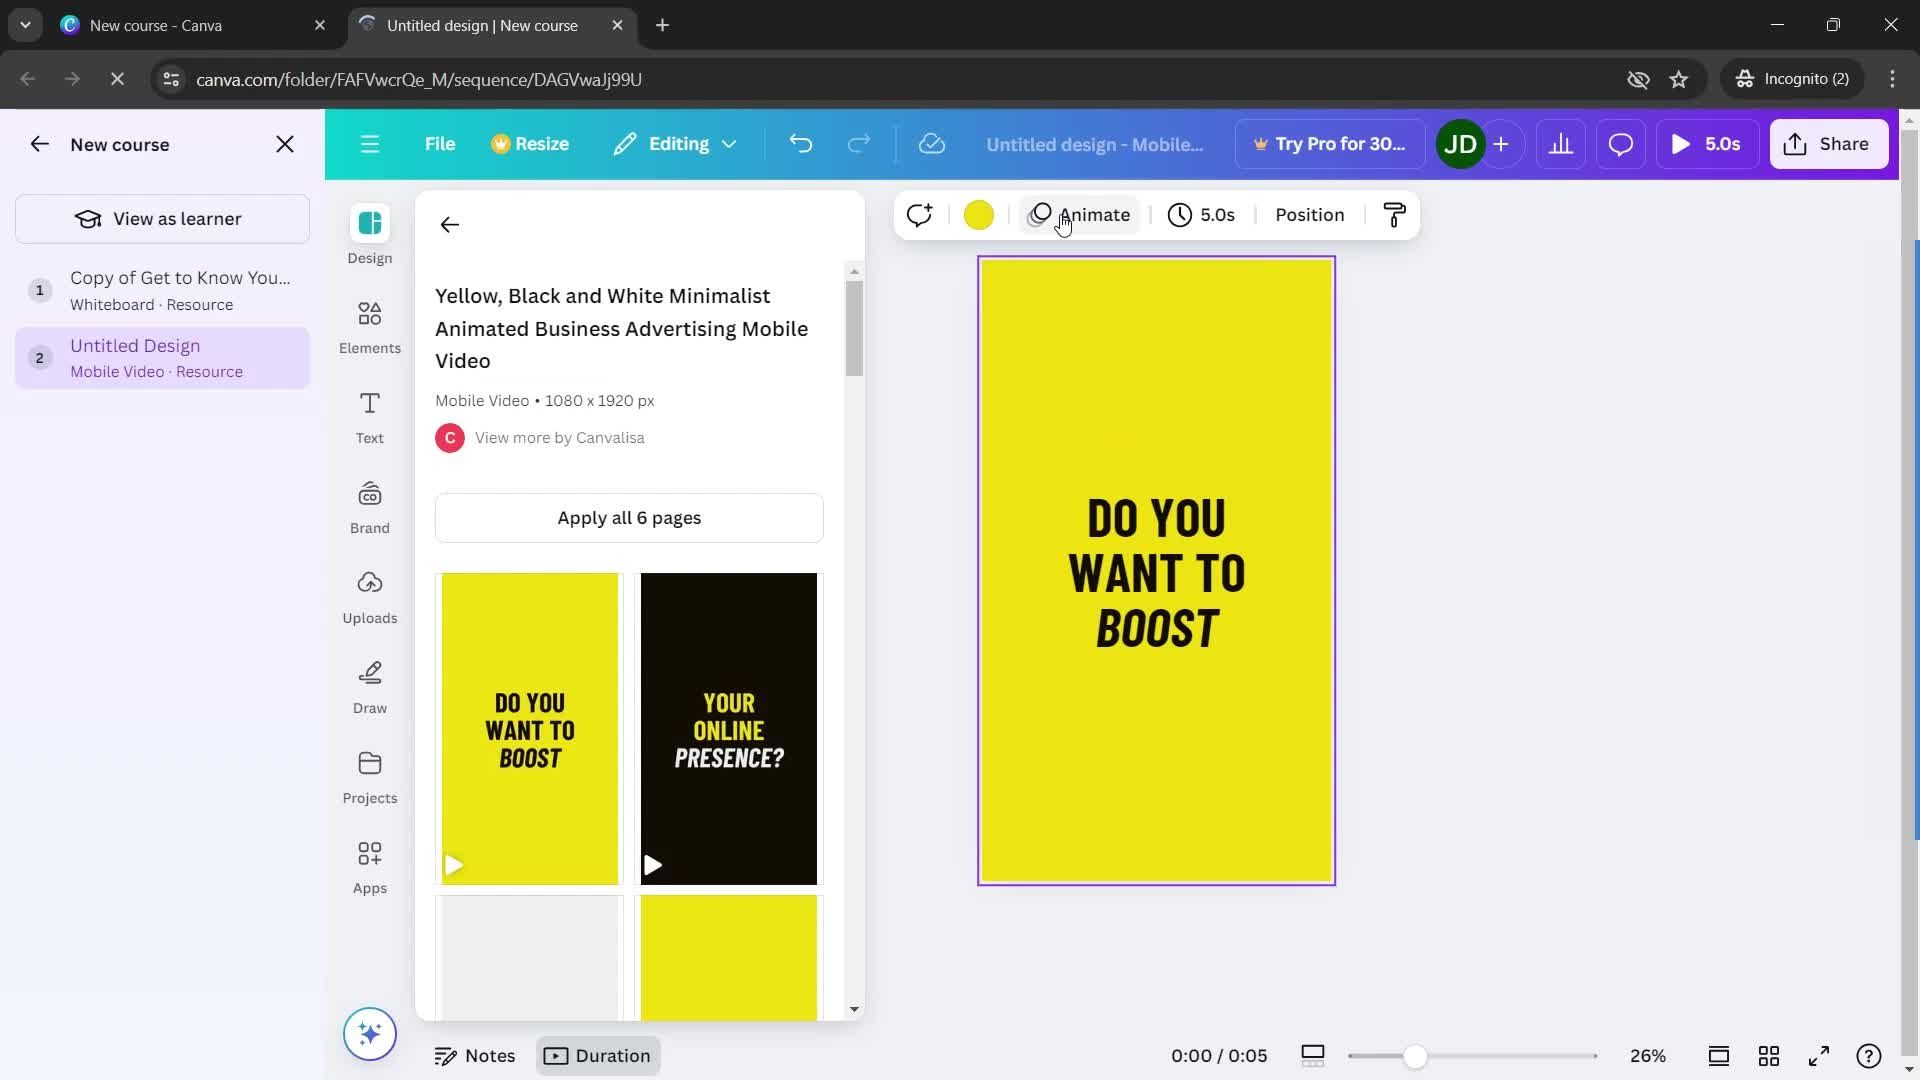The height and width of the screenshot is (1080, 1920).
Task: Click the browser address bar URL
Action: point(419,79)
